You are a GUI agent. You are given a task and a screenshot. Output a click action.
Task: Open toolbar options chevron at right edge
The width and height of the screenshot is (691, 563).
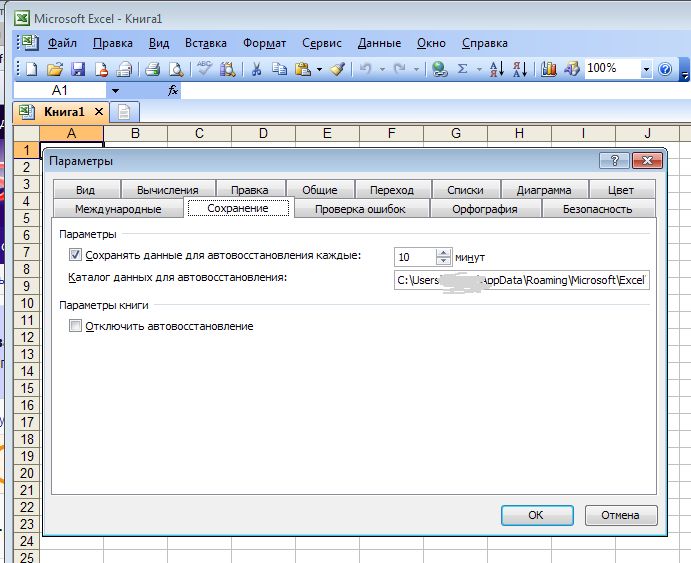pos(684,71)
